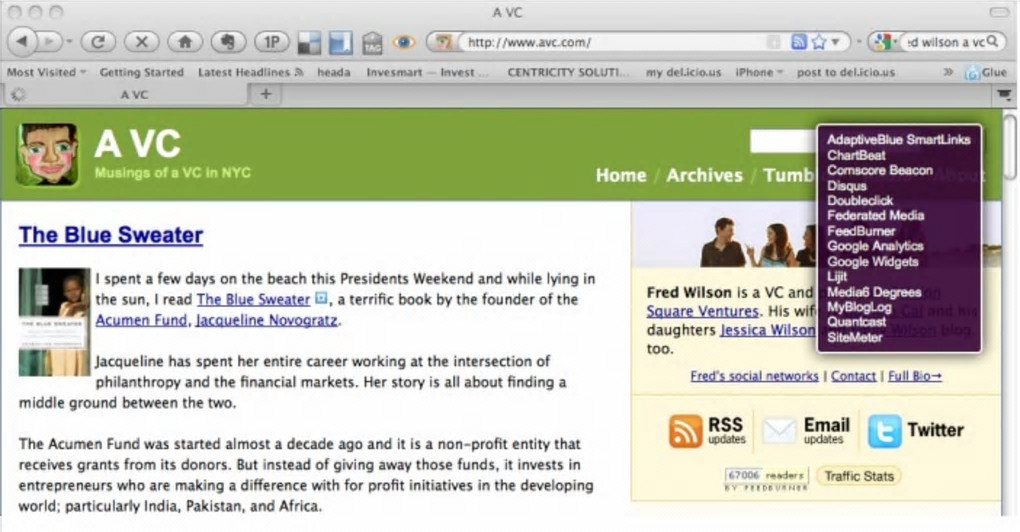
Task: Follow the Jacqueline Novogratz link
Action: point(267,321)
